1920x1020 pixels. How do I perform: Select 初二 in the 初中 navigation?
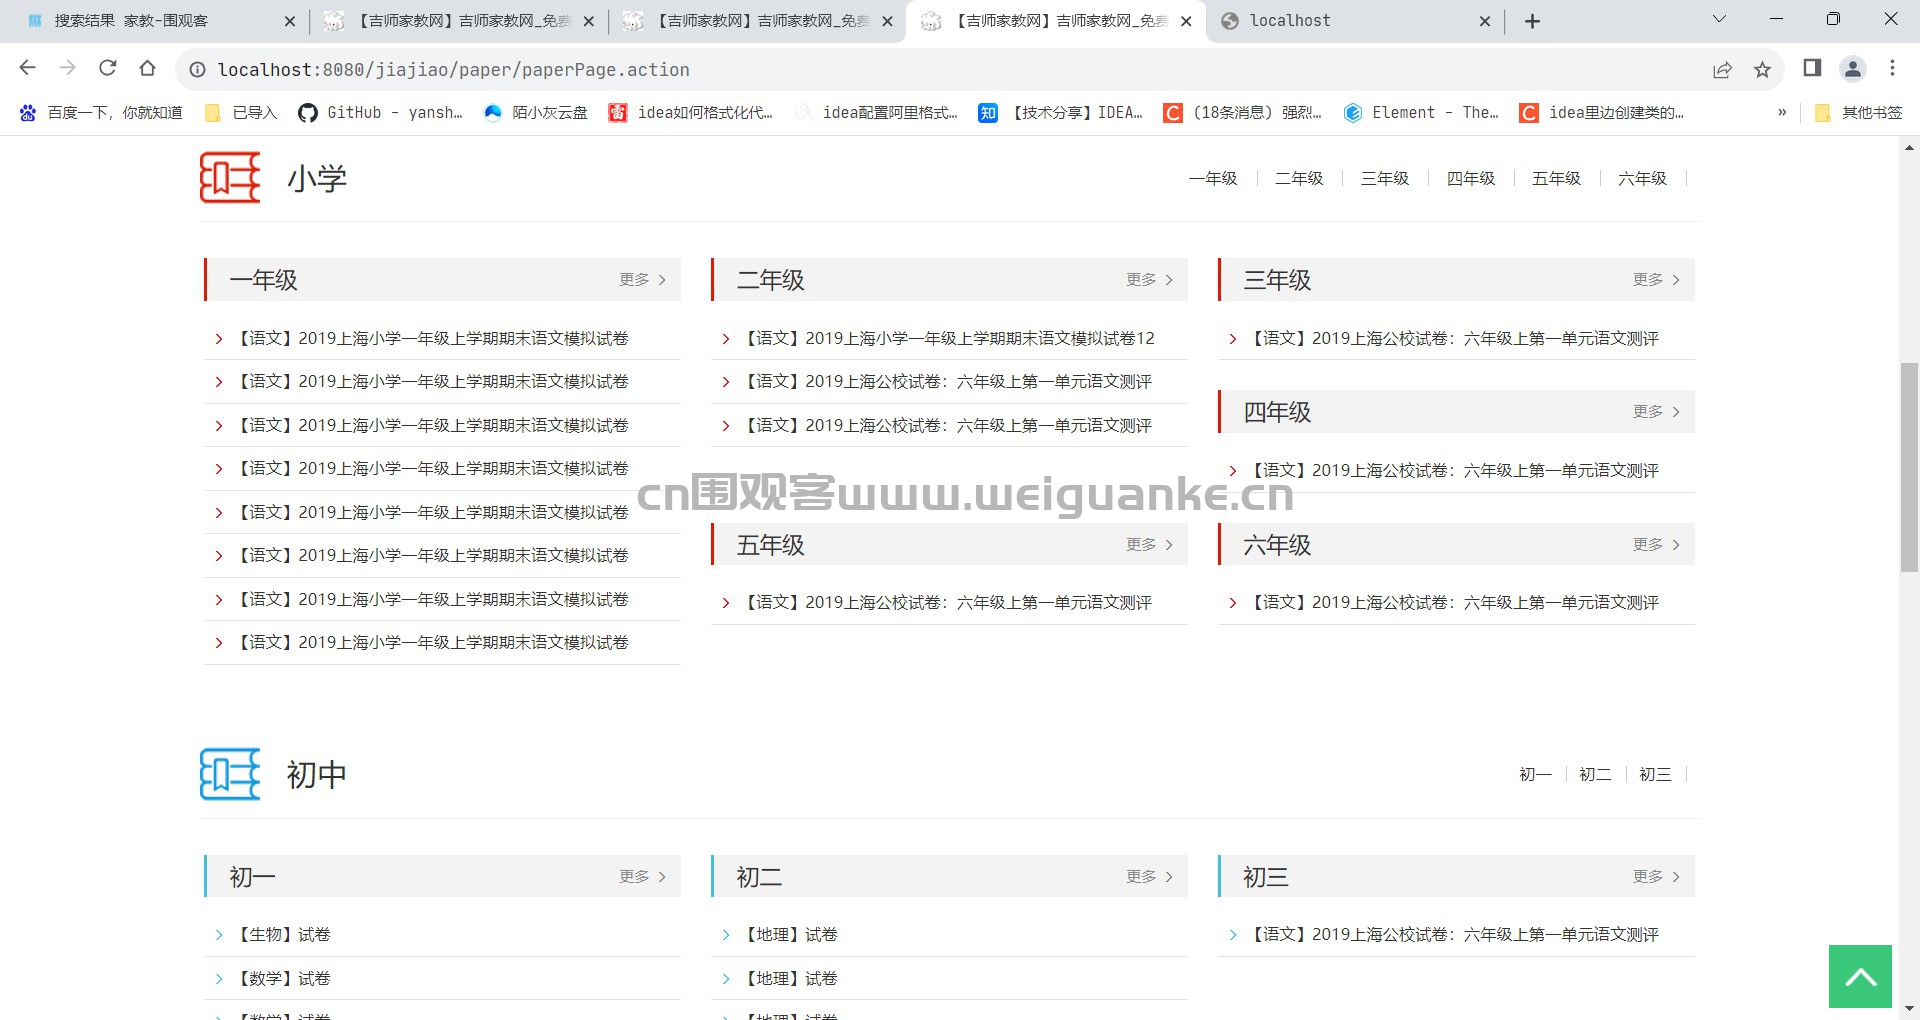point(1595,774)
